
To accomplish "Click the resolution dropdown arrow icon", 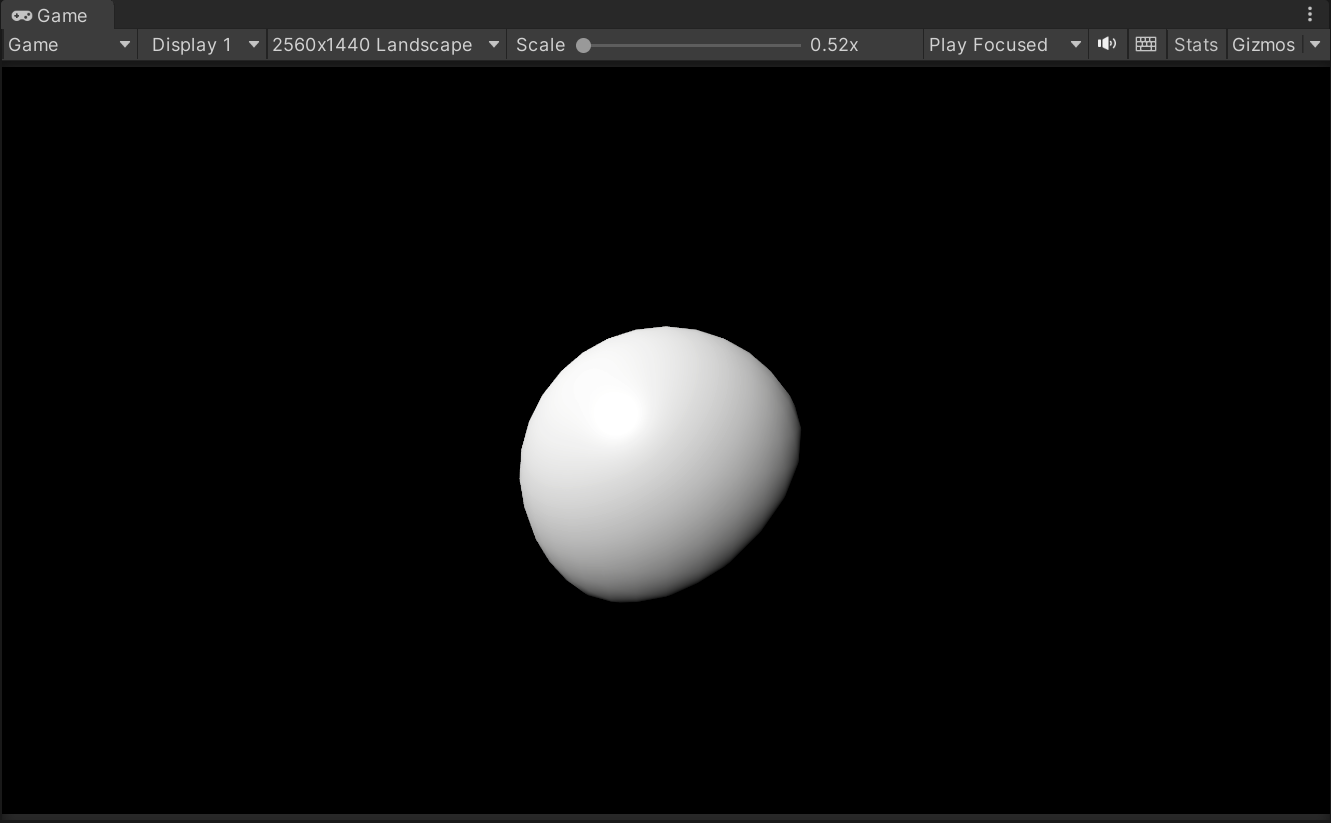I will tap(493, 44).
